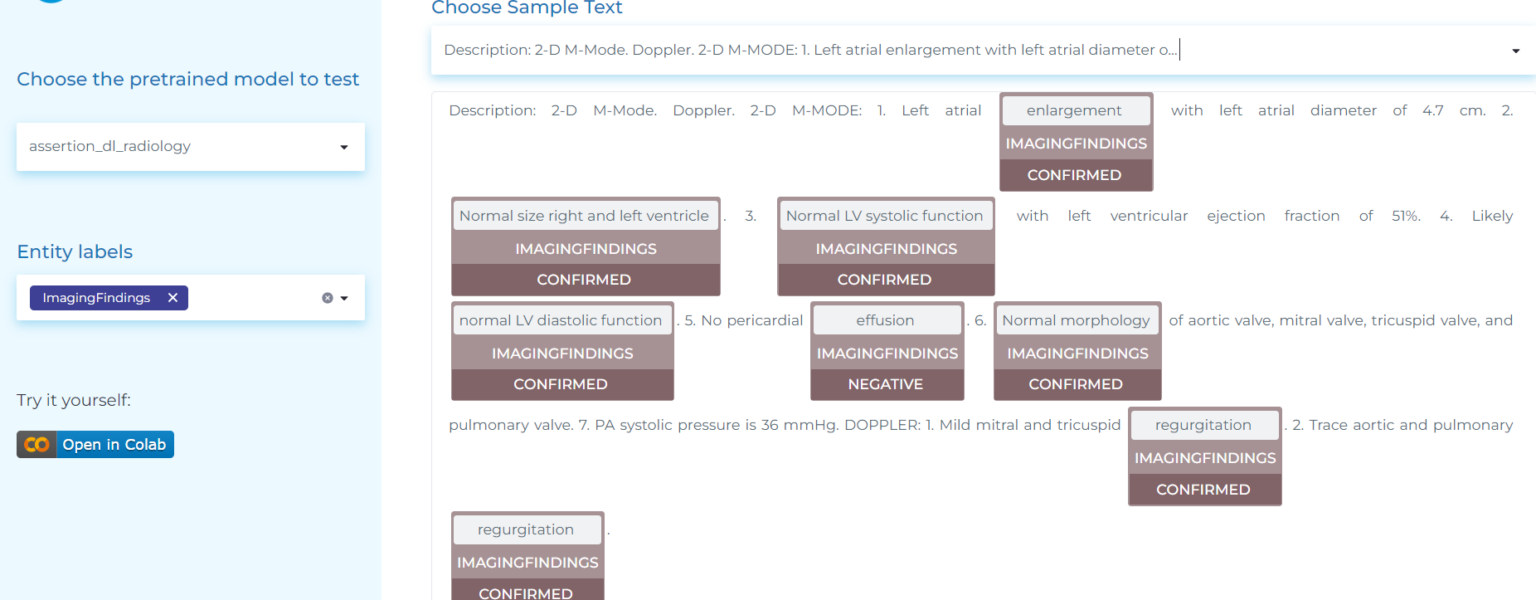The height and width of the screenshot is (600, 1536).
Task: Select 'Normal LV systolic function' entity
Action: (884, 216)
